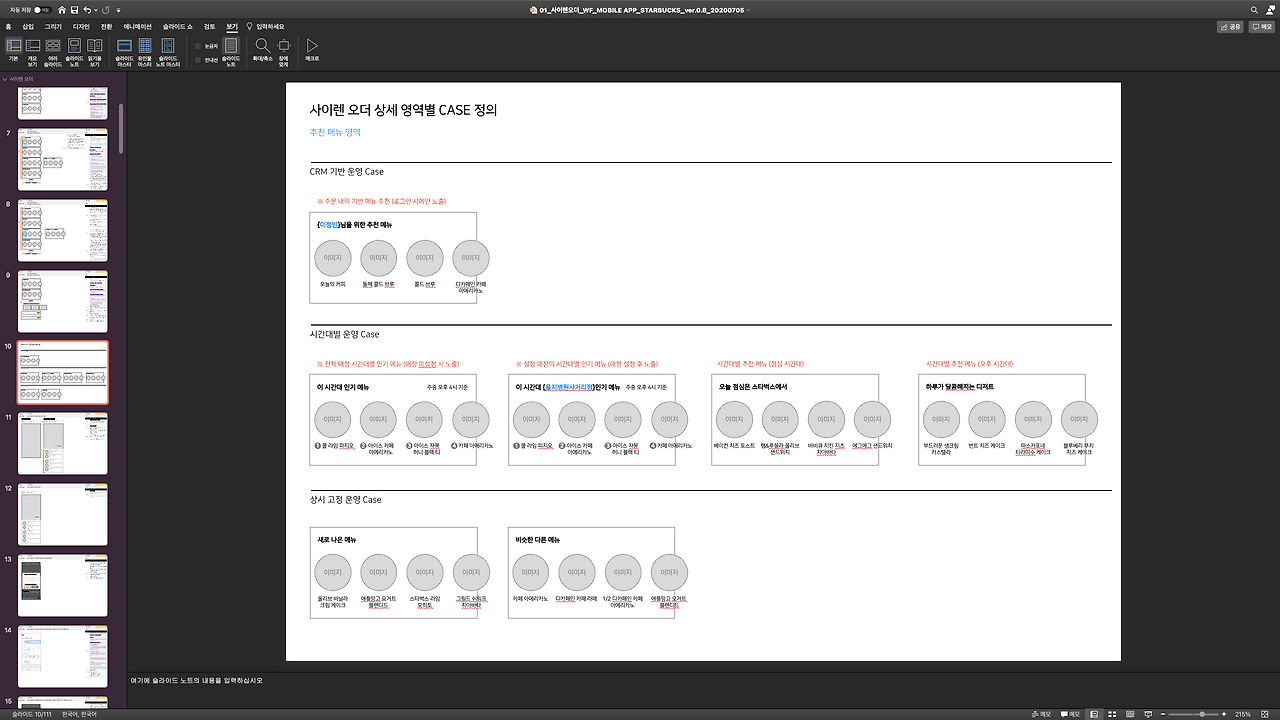
Task: Toggle the 자동 저장 autosave switch
Action: pyautogui.click(x=42, y=10)
